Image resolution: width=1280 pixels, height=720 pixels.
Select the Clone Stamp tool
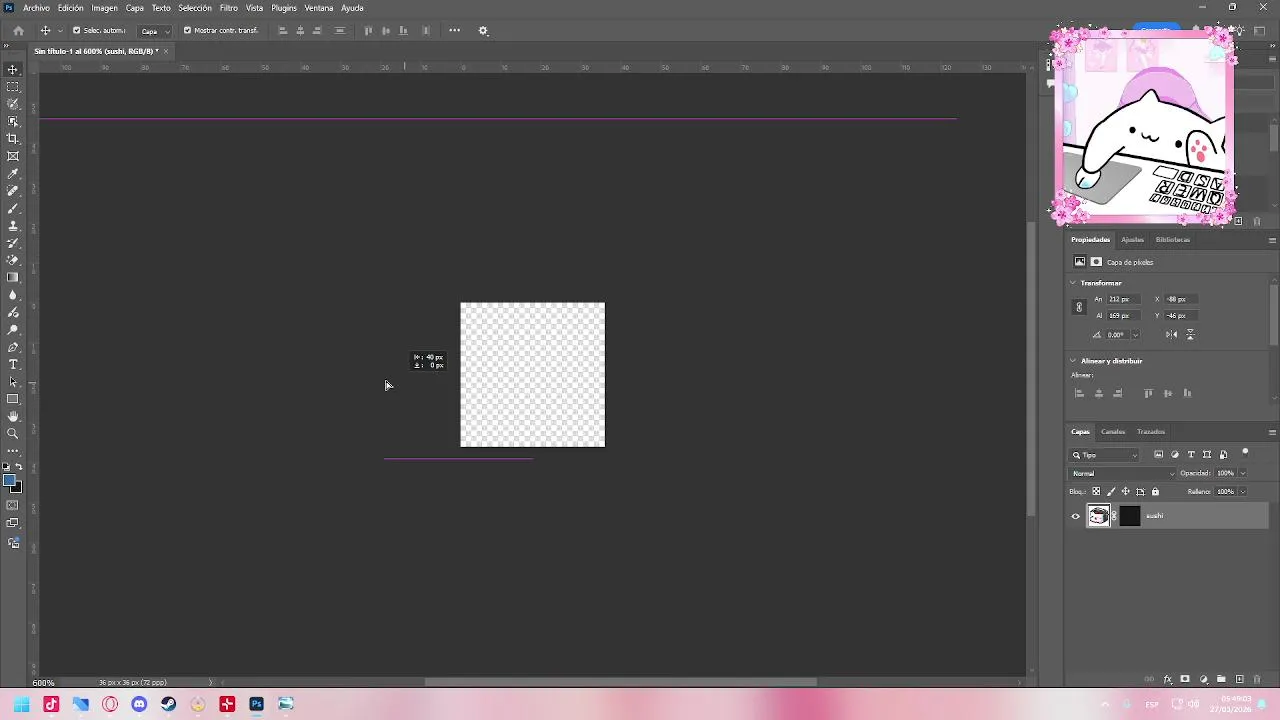(13, 226)
